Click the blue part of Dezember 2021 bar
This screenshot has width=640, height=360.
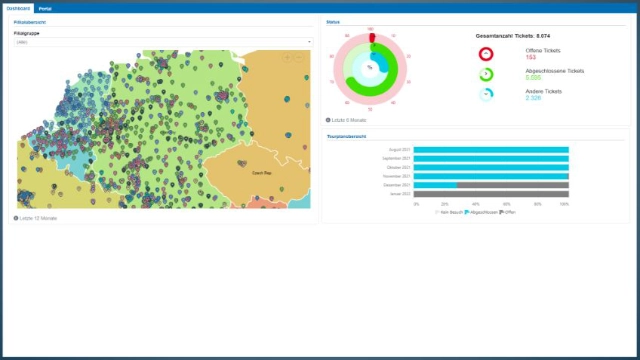435,185
